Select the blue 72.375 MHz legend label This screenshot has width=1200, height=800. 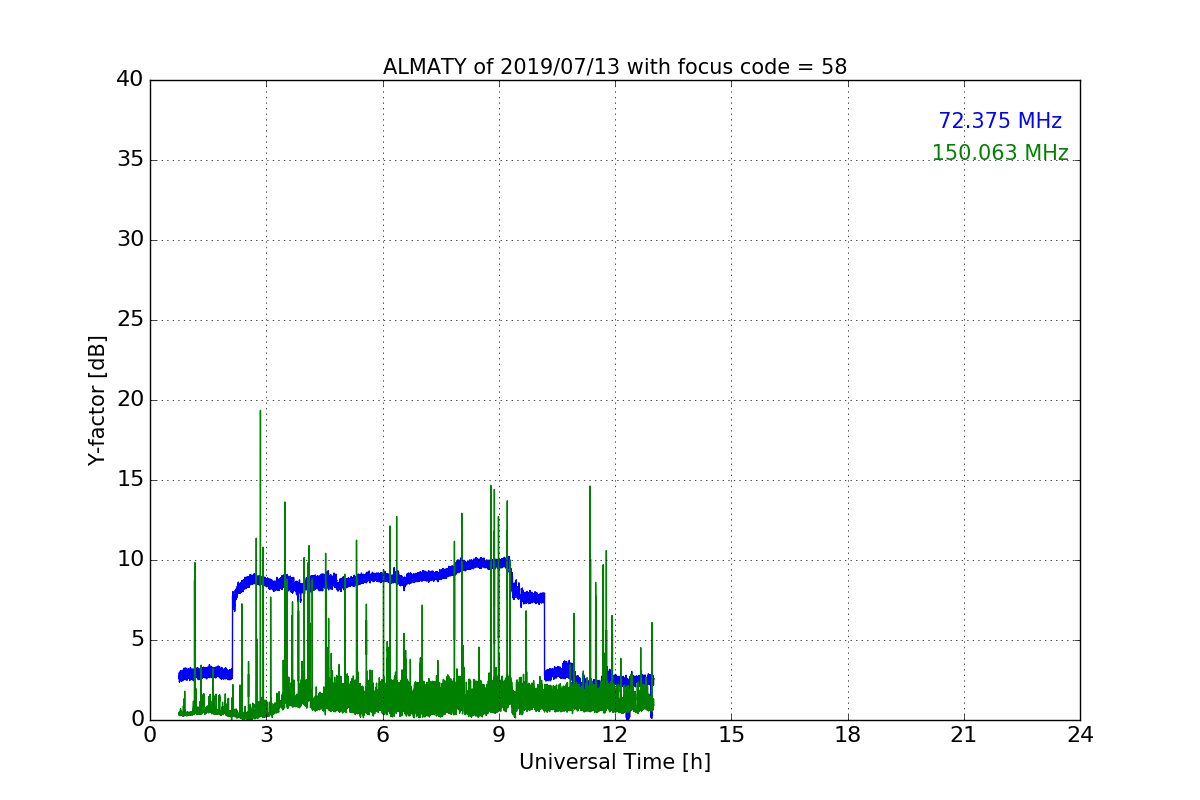[x=1000, y=121]
